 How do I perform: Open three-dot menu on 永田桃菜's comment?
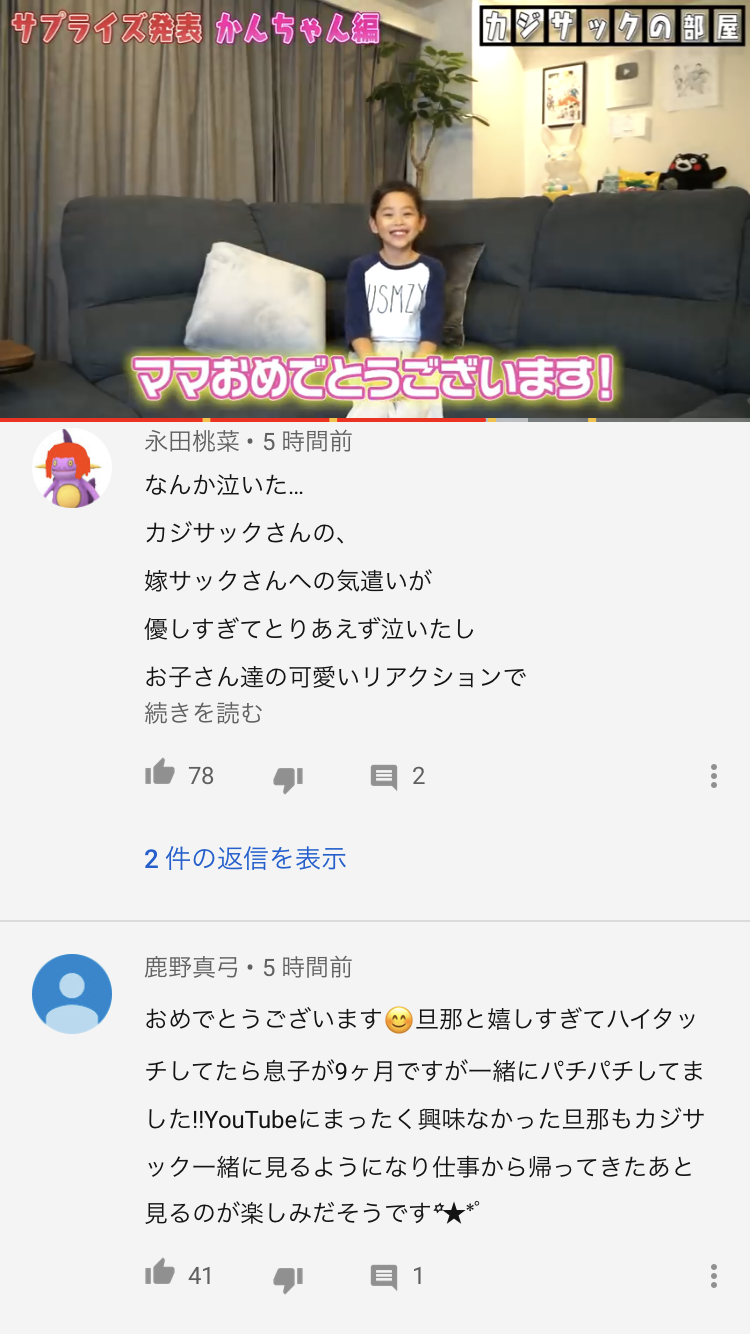(713, 776)
